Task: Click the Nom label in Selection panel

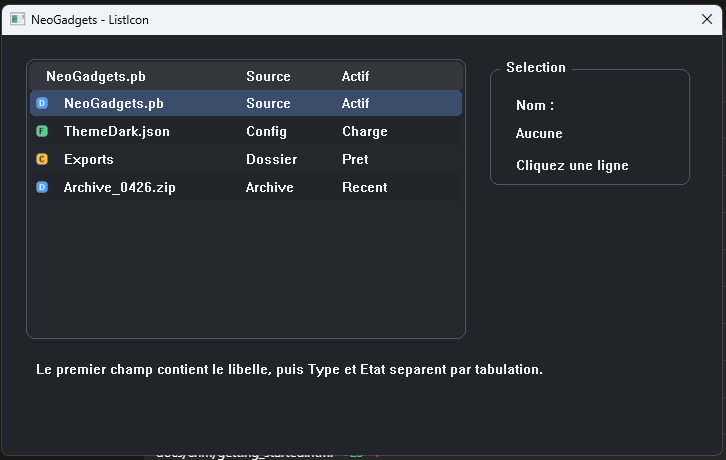Action: coord(534,105)
